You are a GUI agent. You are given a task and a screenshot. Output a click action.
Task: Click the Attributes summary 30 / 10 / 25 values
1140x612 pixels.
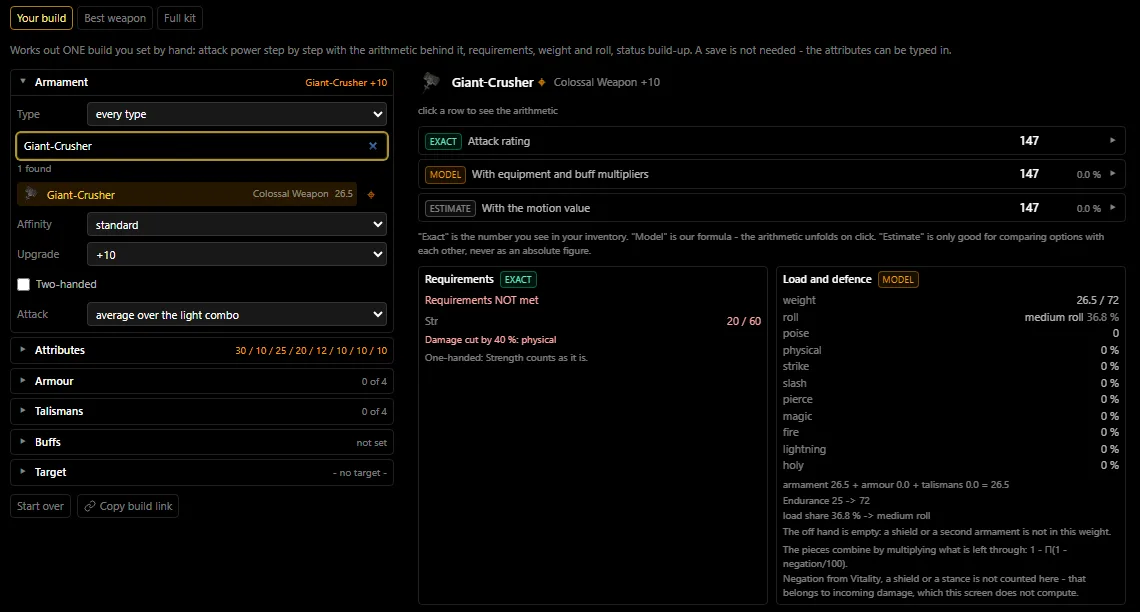tap(310, 350)
